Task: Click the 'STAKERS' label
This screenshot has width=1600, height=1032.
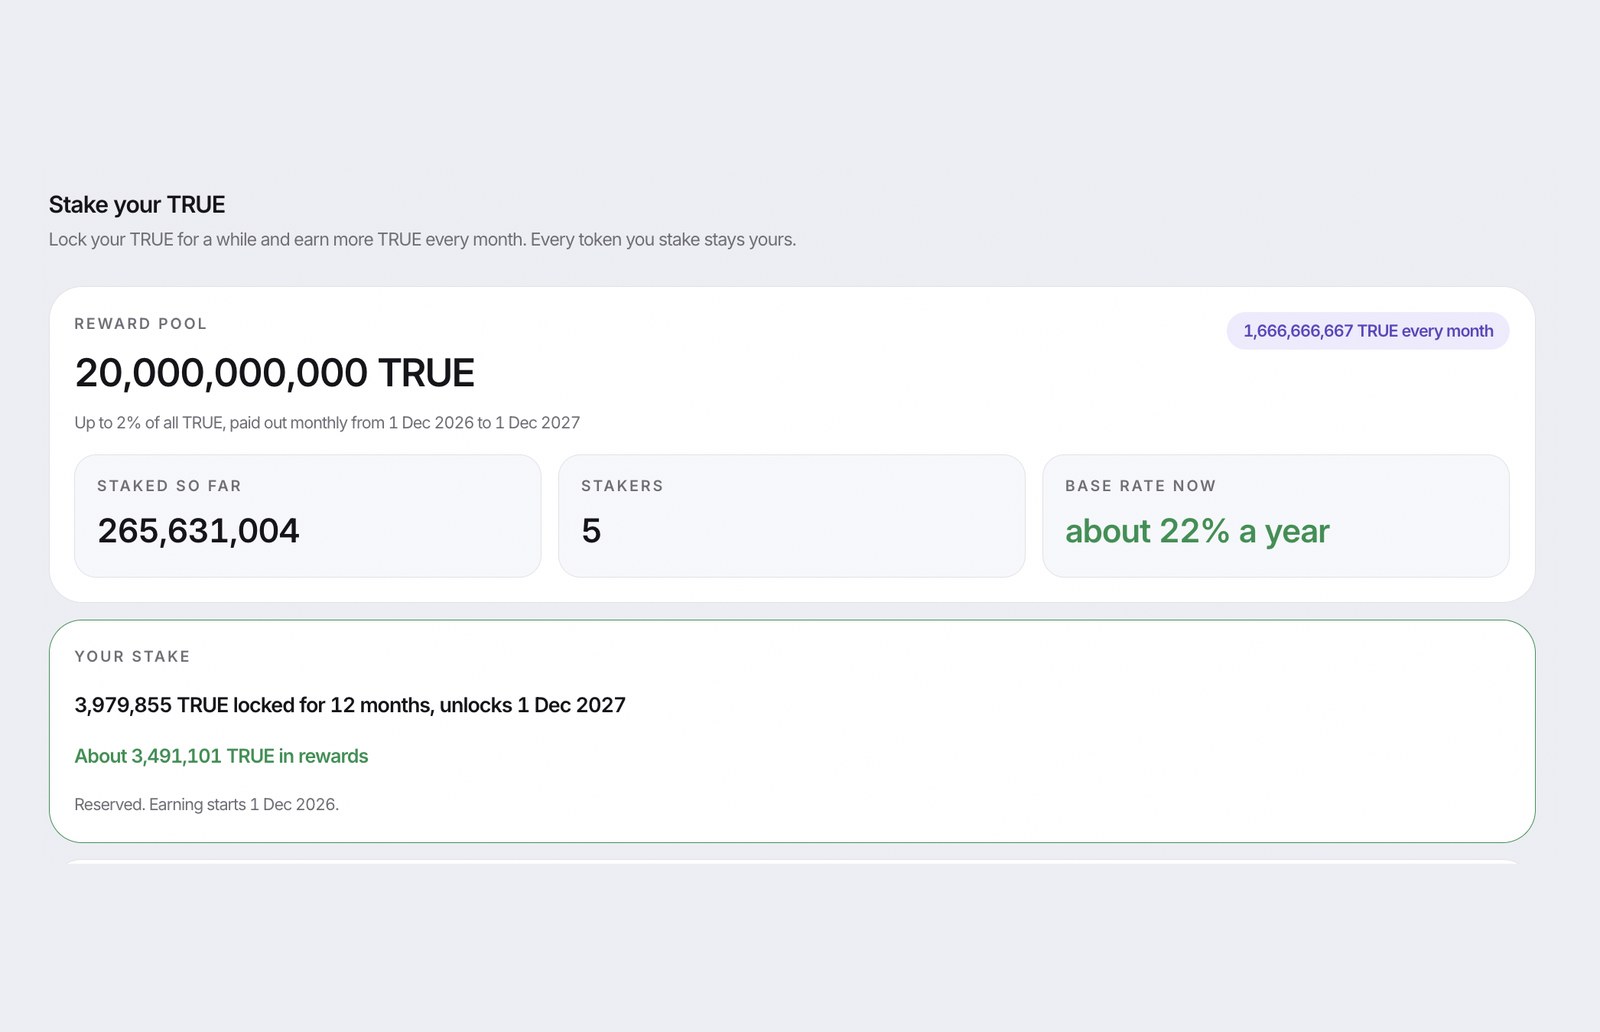Action: (x=622, y=486)
